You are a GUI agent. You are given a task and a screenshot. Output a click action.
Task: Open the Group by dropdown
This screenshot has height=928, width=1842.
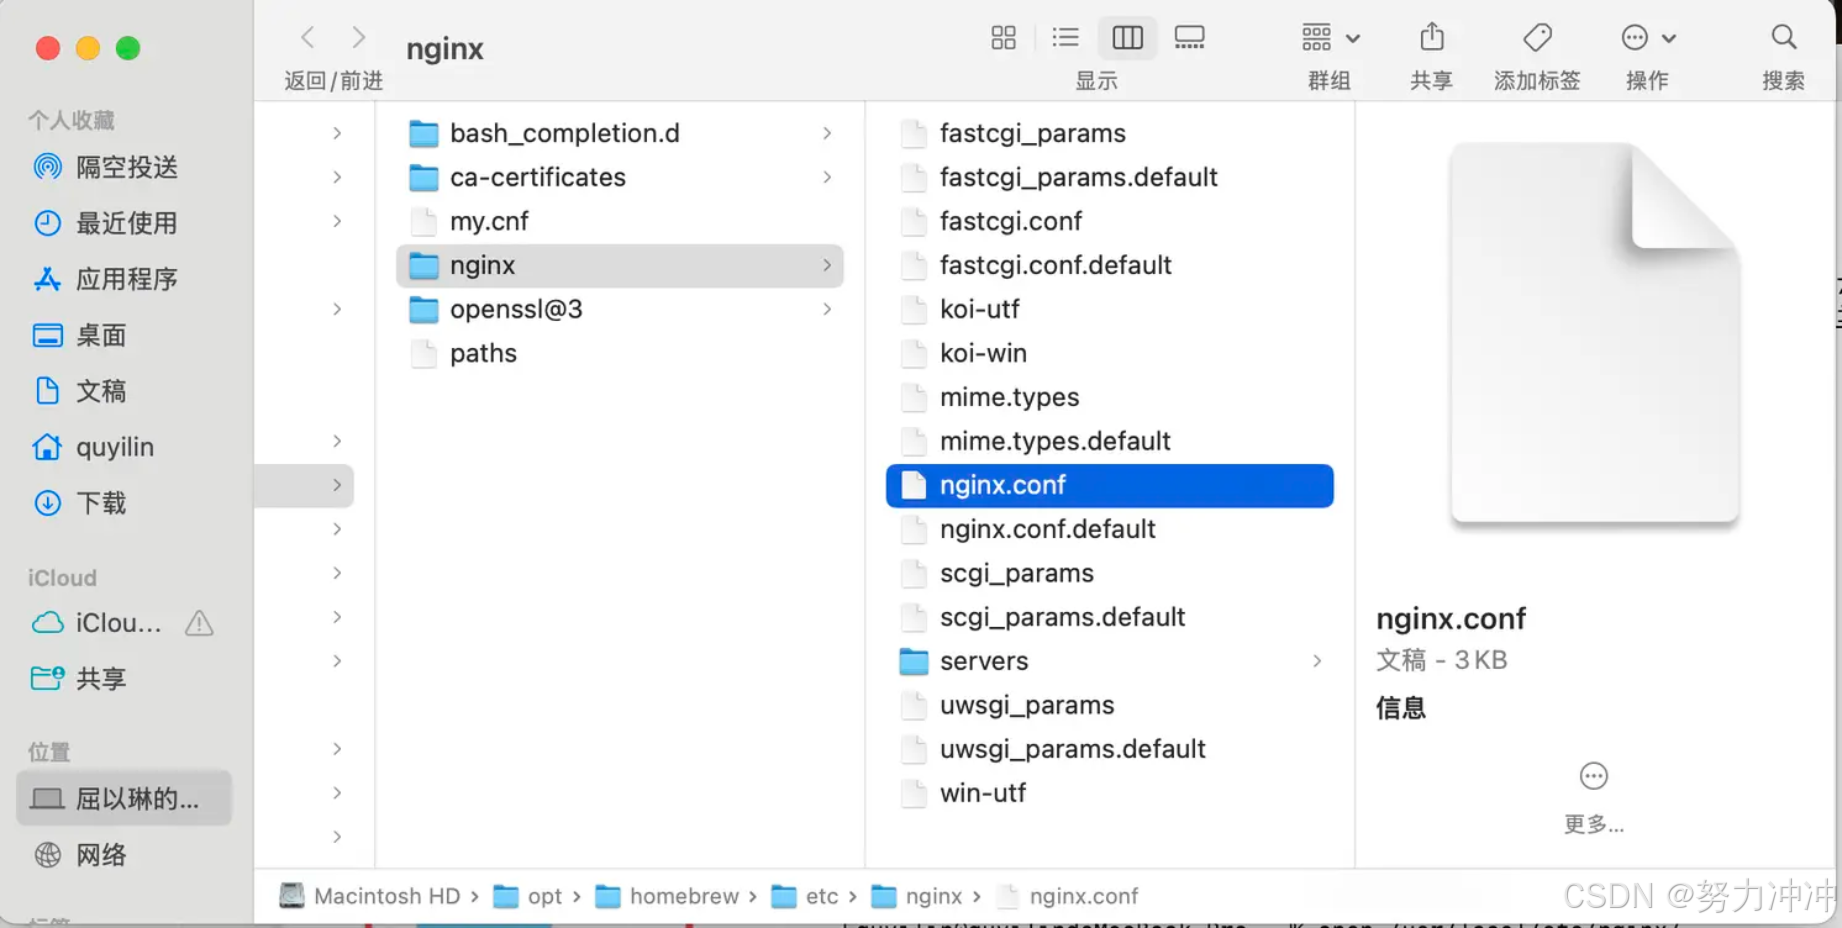click(1330, 38)
